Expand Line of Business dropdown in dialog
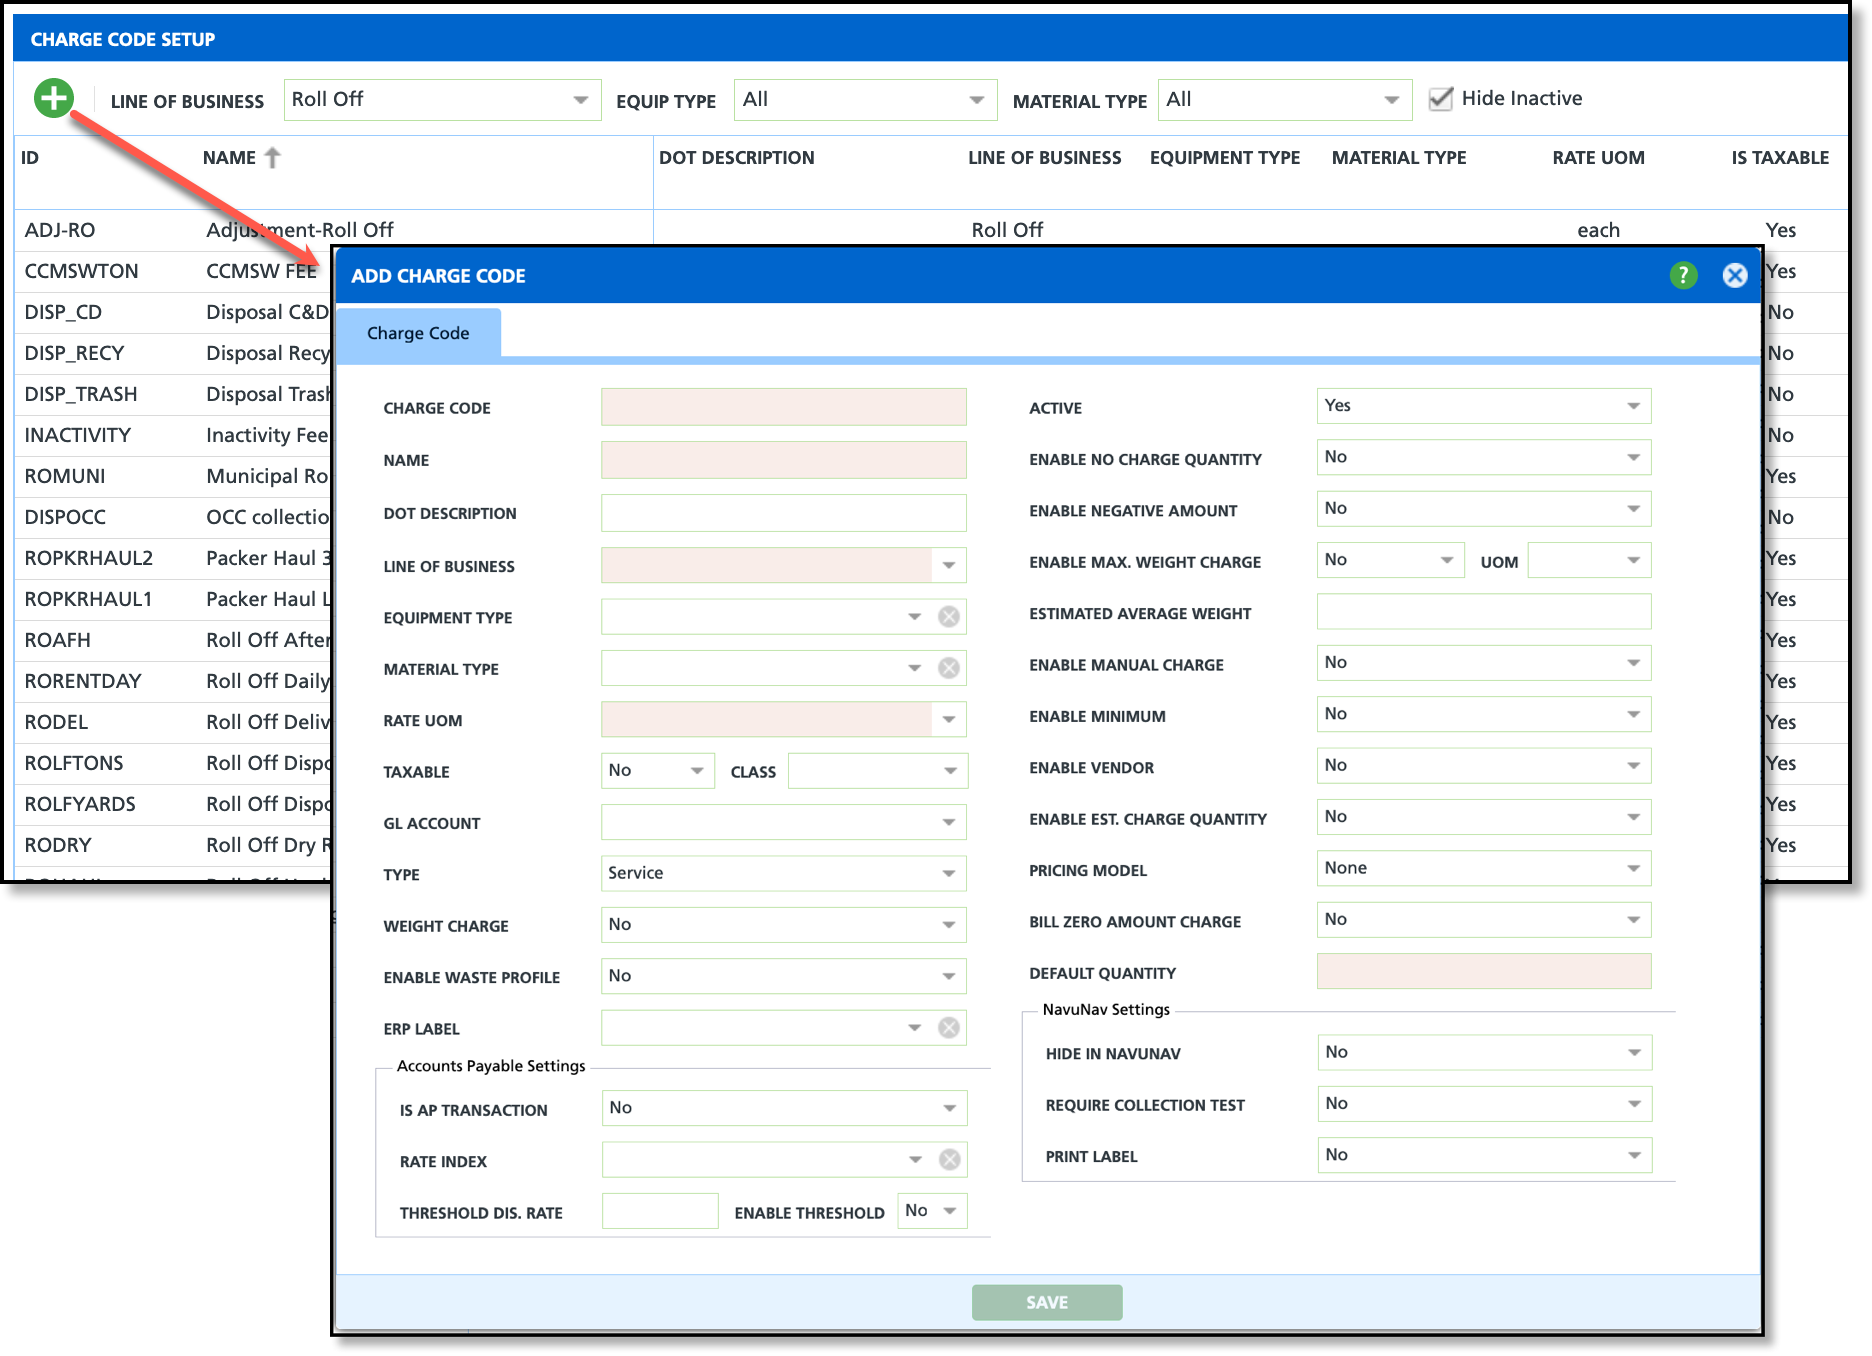 (949, 566)
